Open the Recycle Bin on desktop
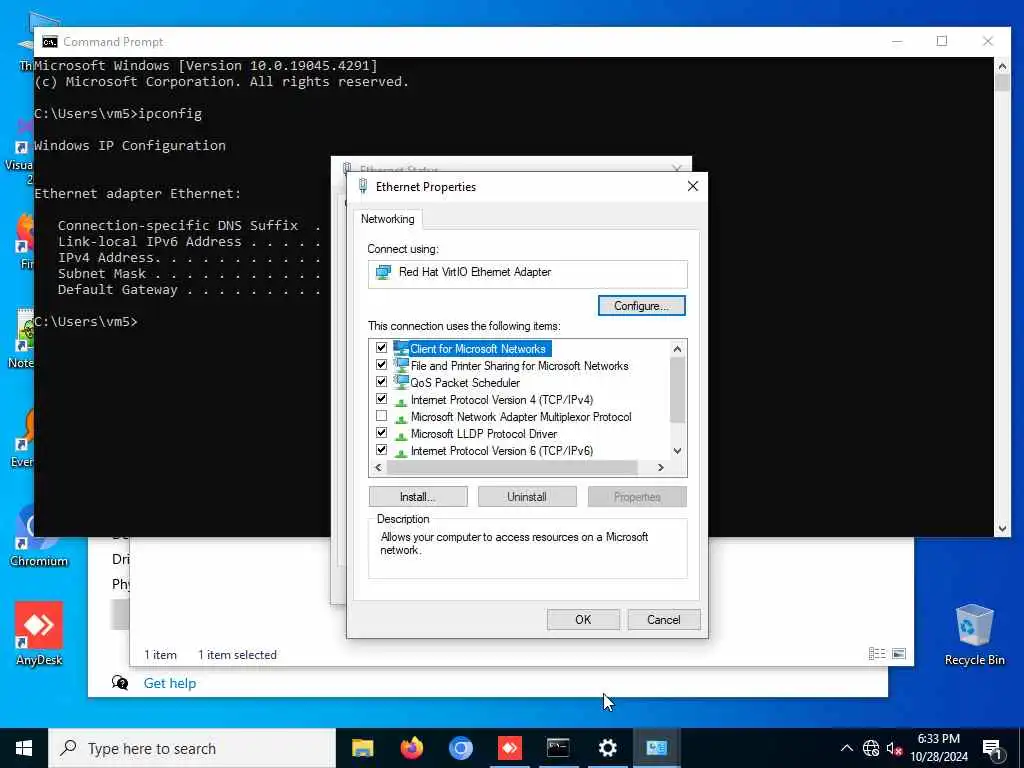Screen dimensions: 1024x768 974,635
